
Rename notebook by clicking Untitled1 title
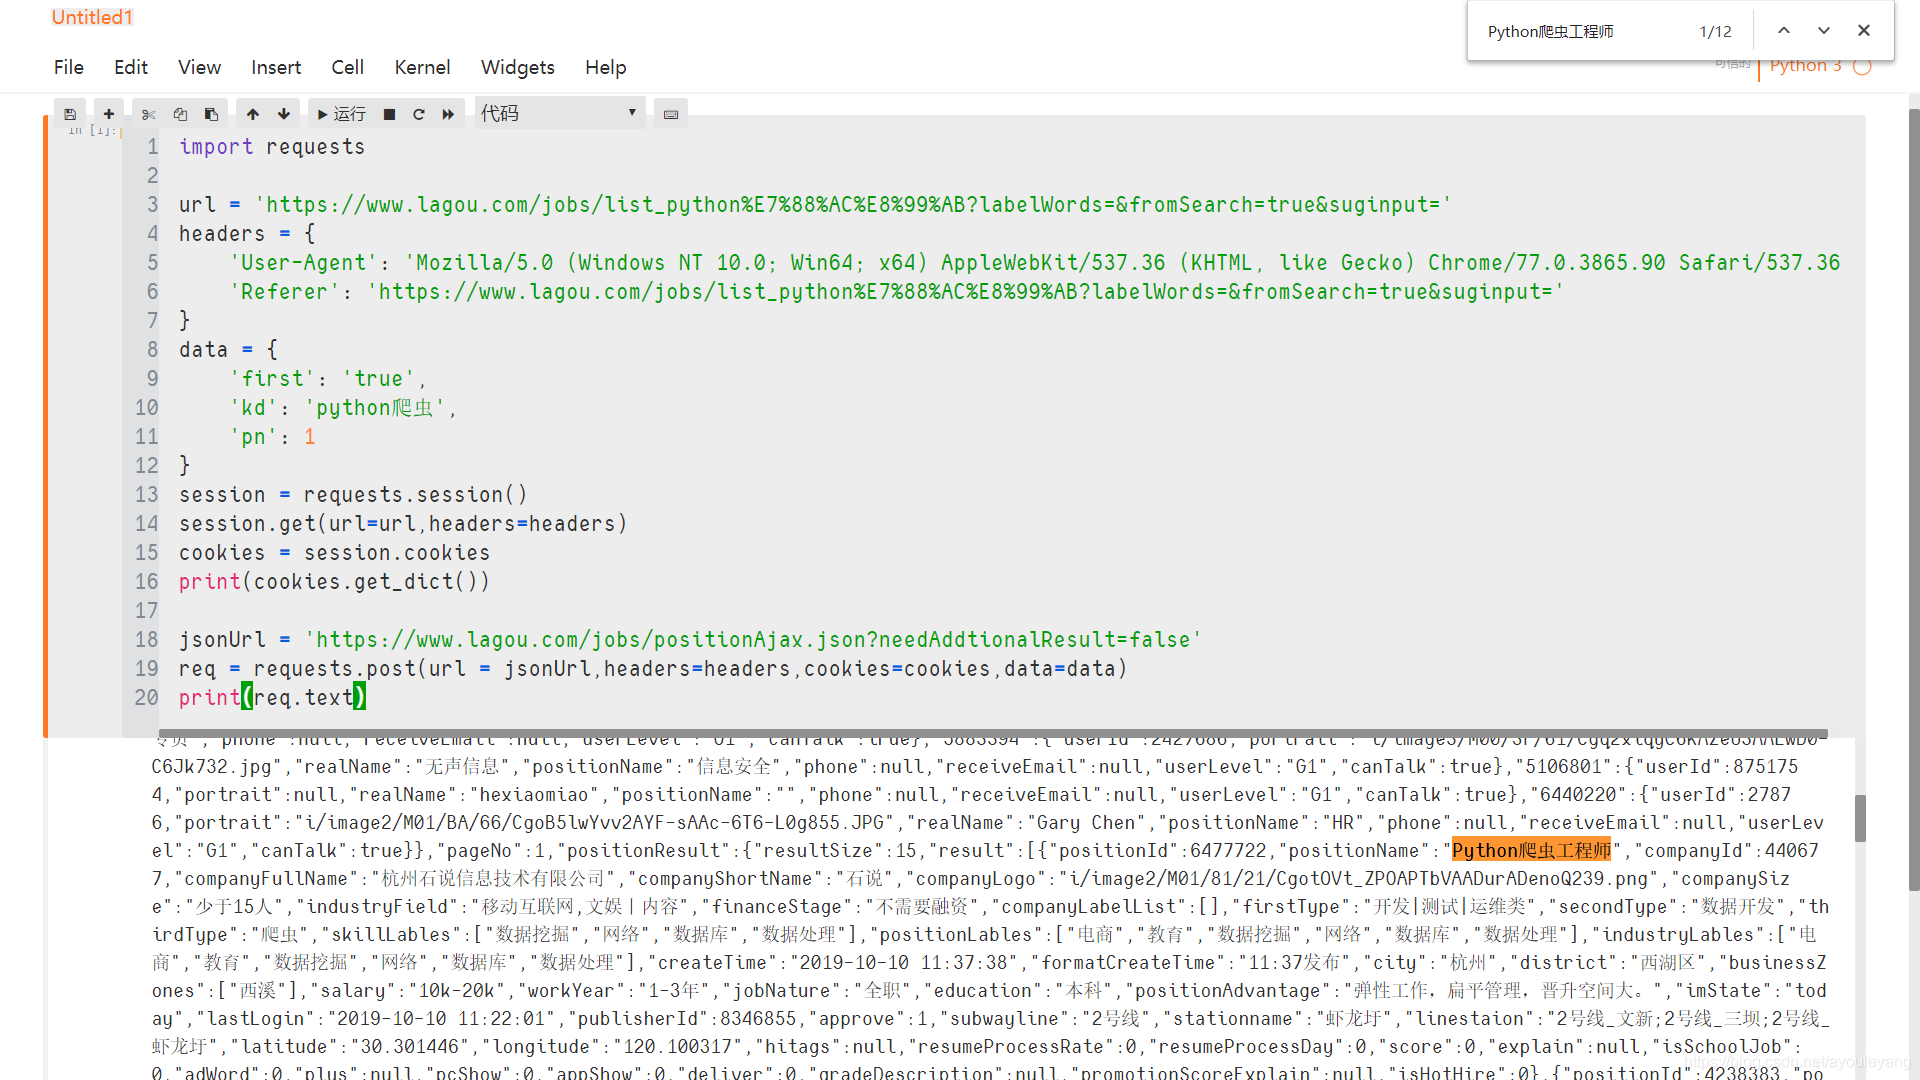click(92, 17)
